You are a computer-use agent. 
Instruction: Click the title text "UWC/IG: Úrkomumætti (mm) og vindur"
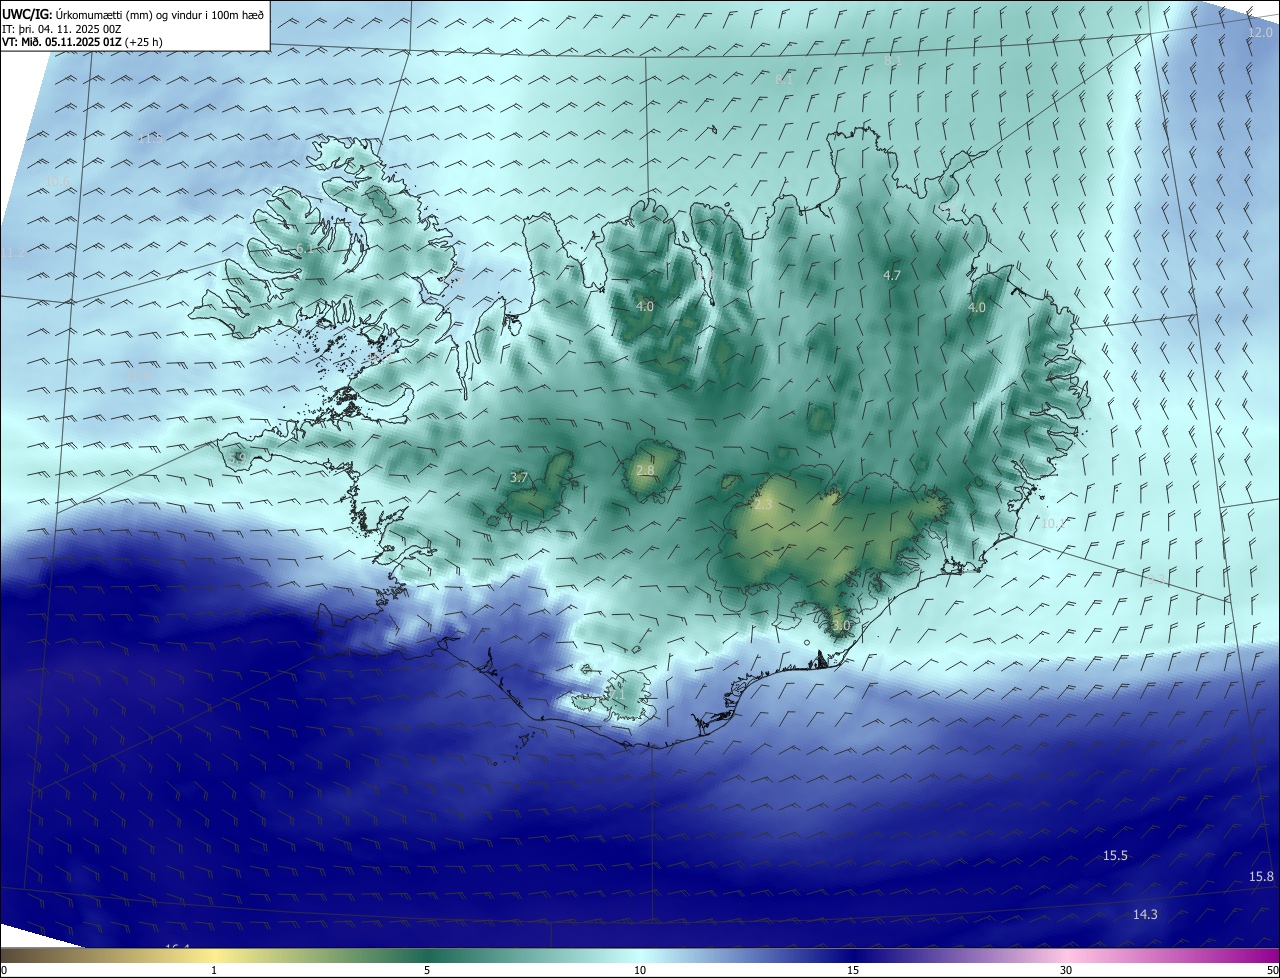coord(102,14)
